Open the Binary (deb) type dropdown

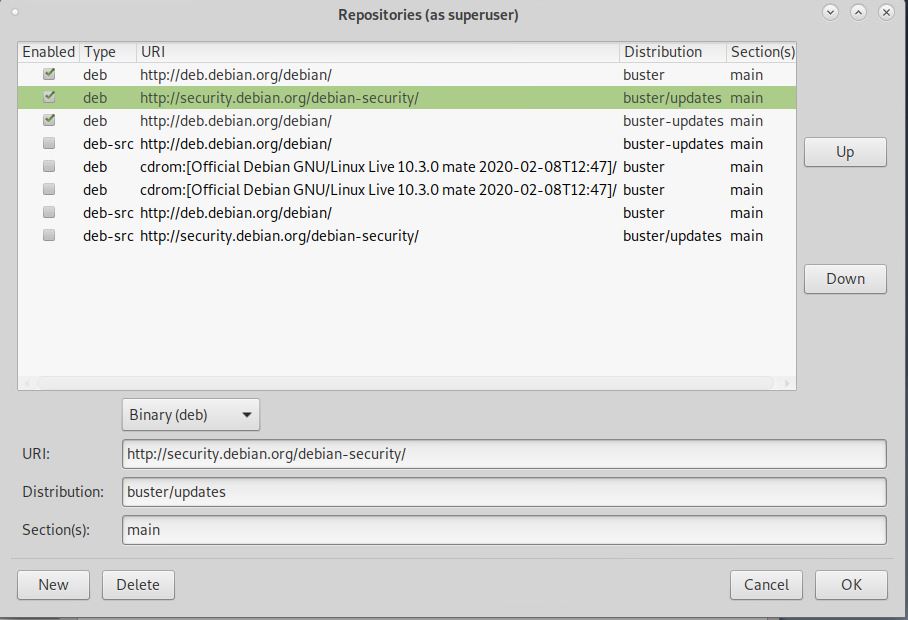[x=190, y=414]
